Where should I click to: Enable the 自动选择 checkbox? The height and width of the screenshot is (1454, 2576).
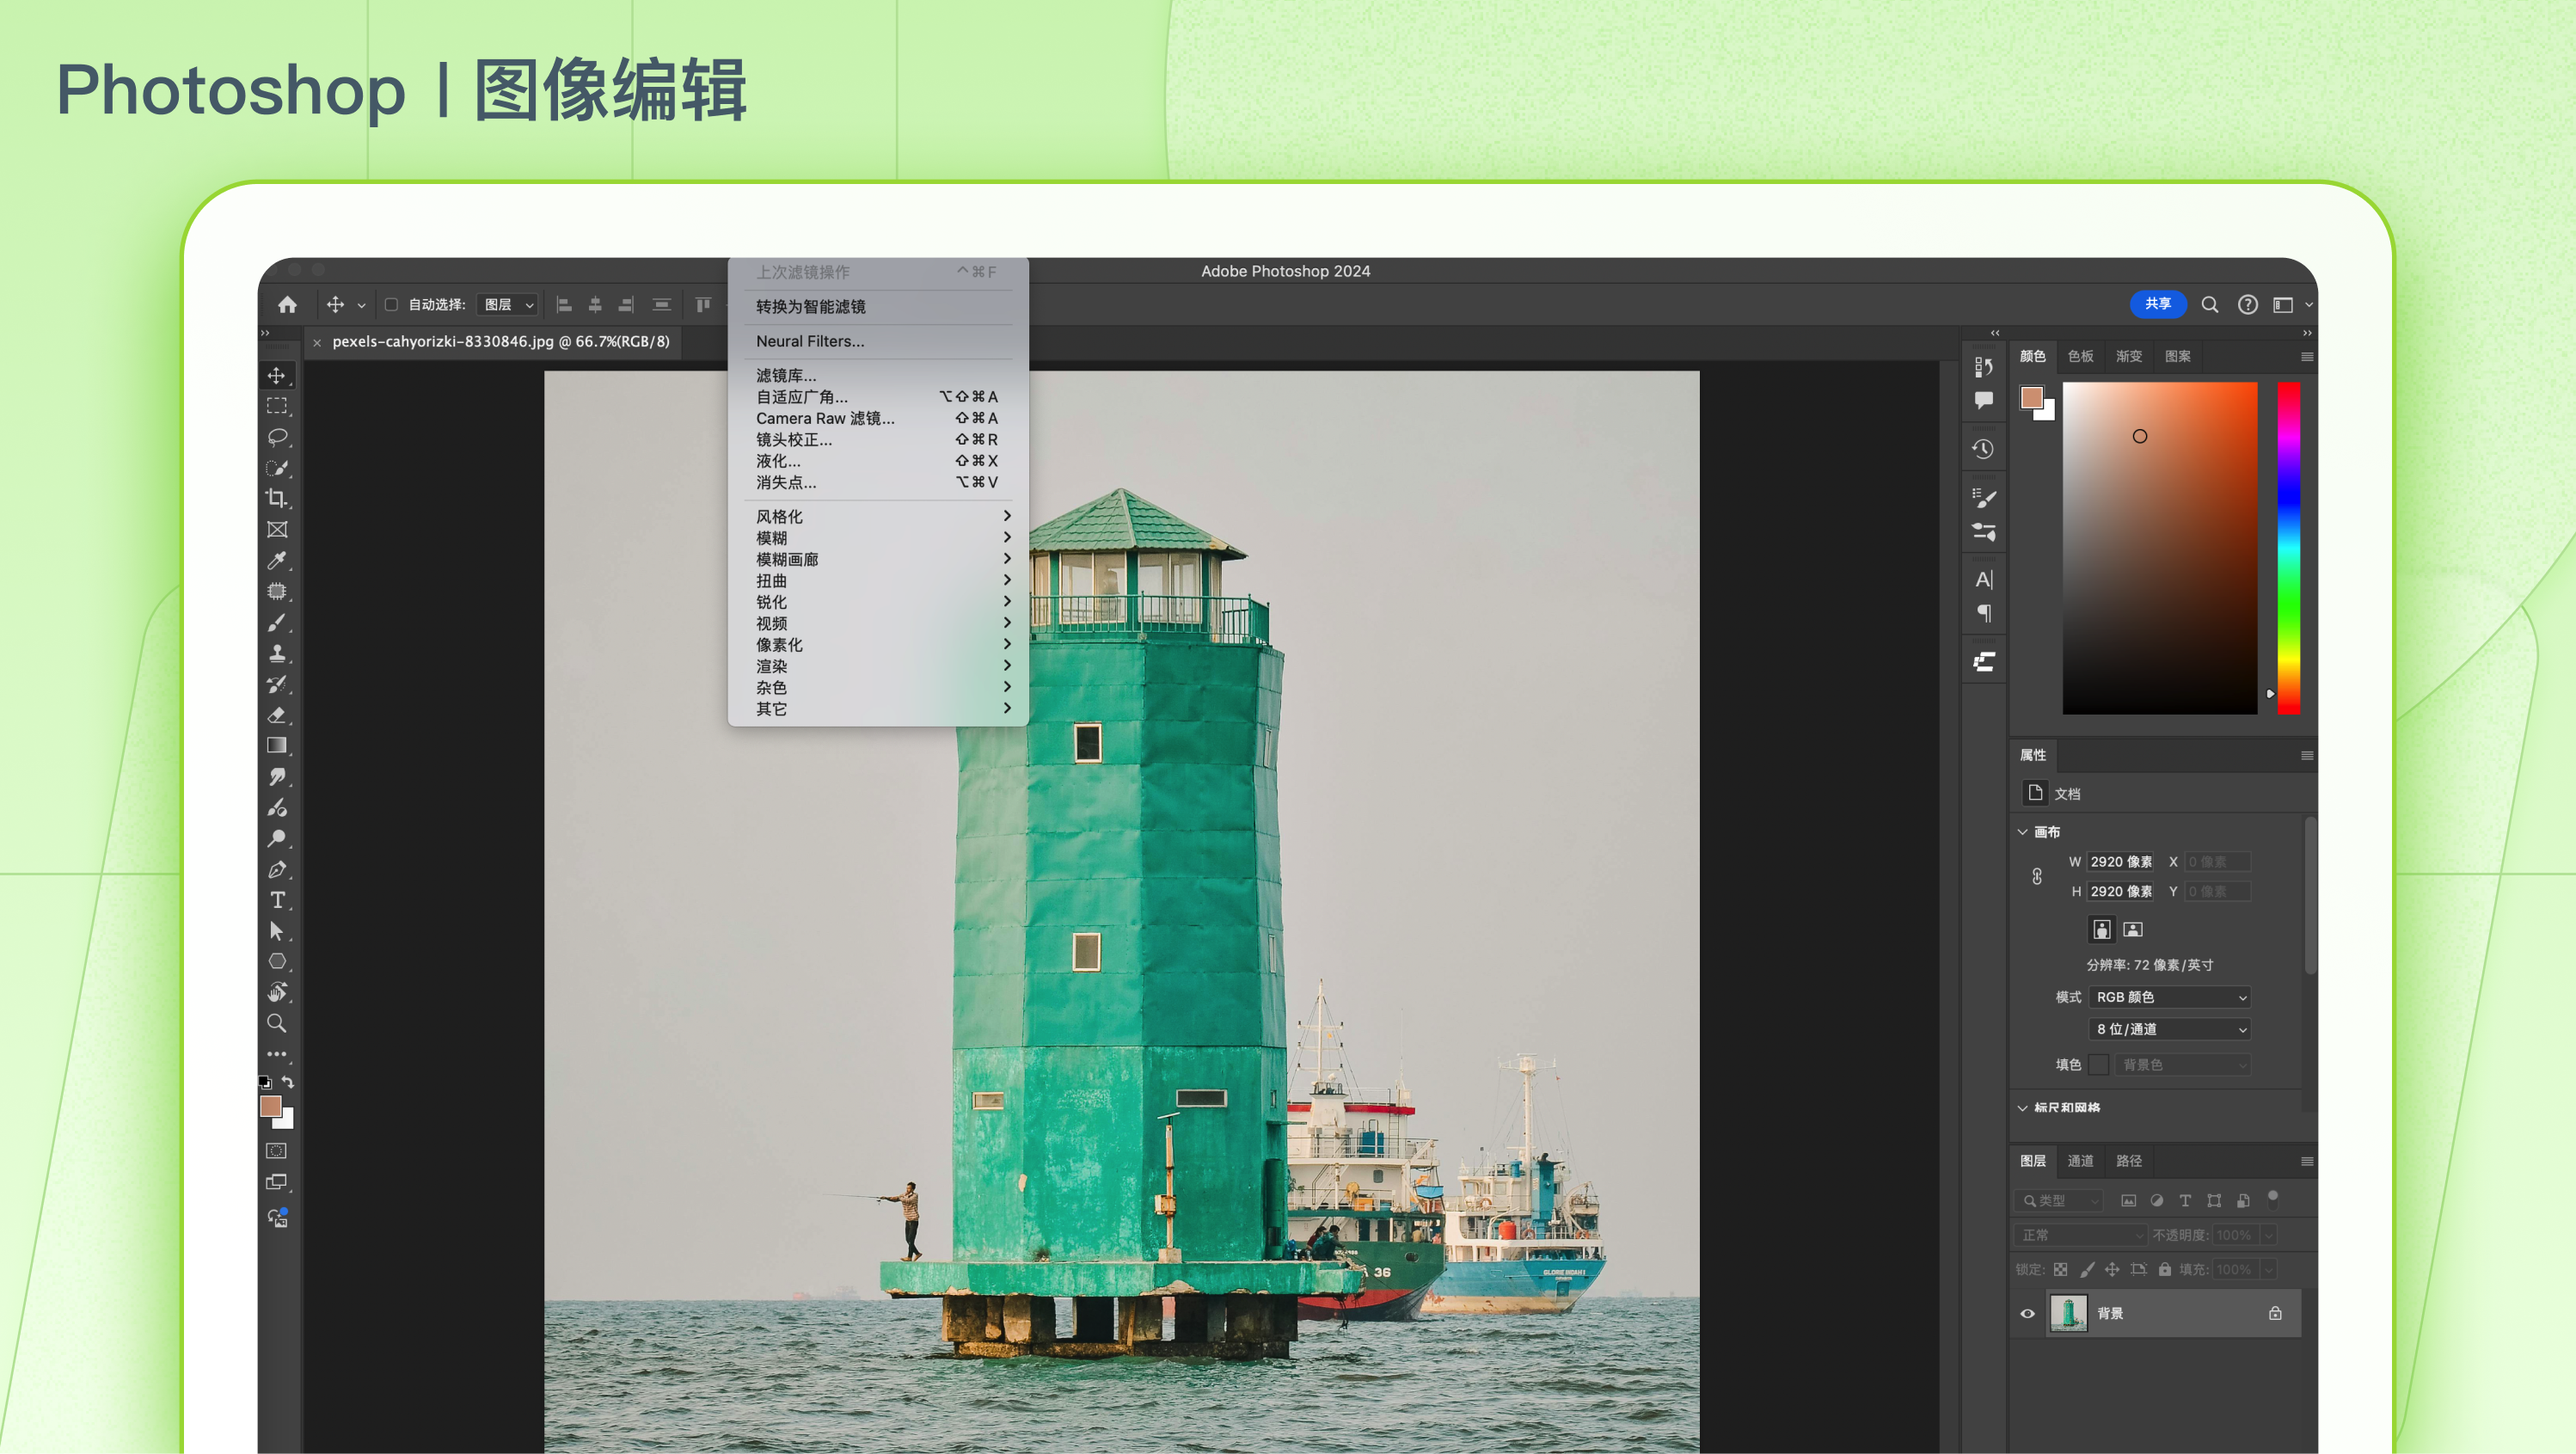coord(391,304)
